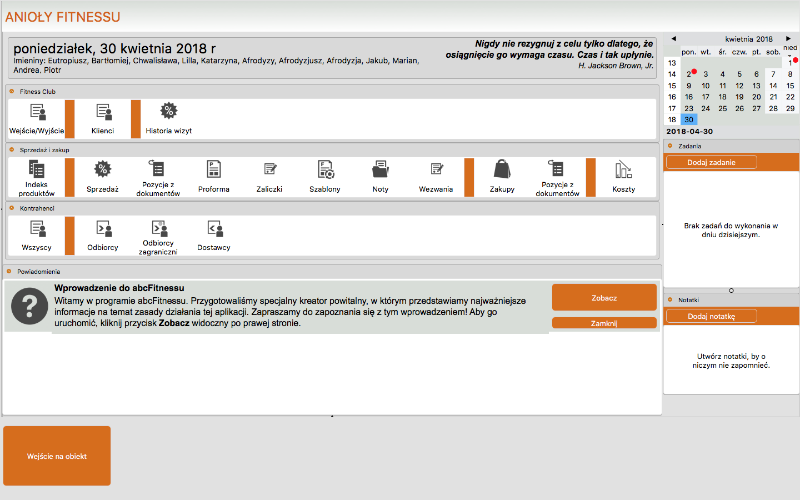Collapse the Sprzedaż i zakup section

(11, 149)
